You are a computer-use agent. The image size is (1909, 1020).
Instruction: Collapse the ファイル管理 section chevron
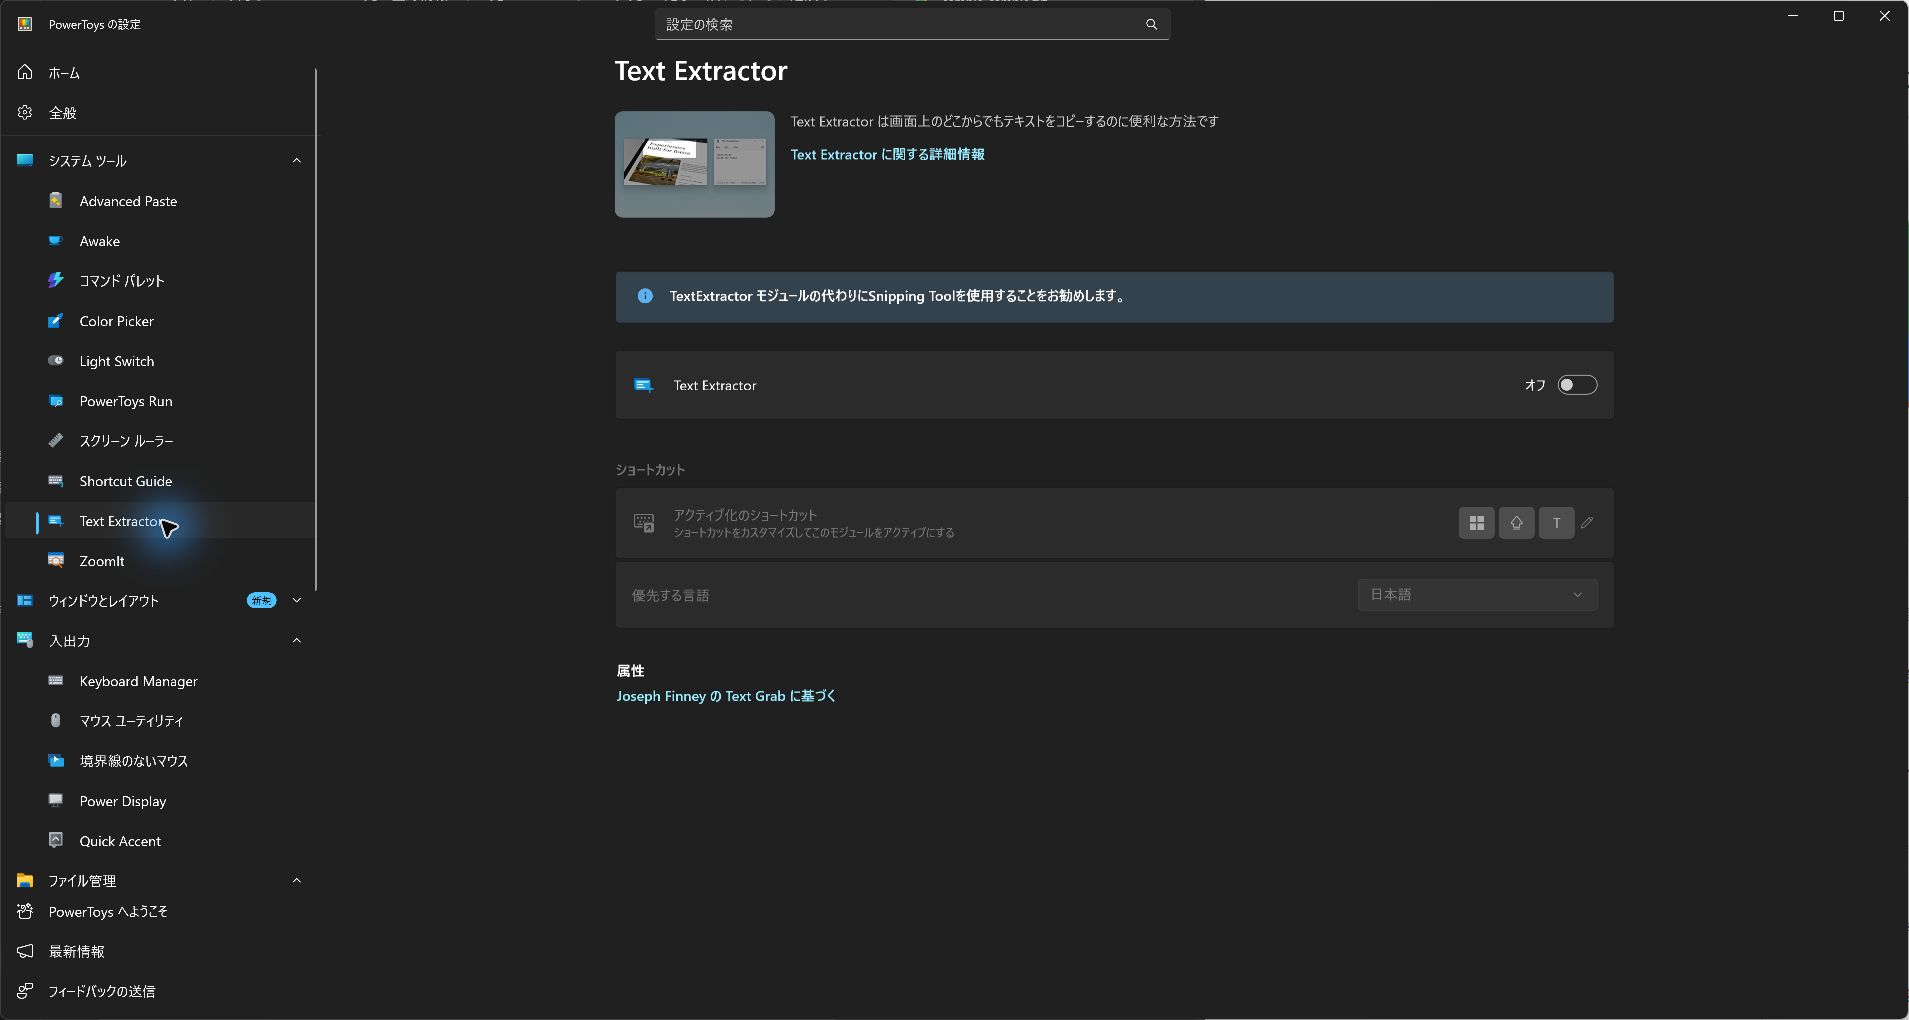tap(296, 880)
